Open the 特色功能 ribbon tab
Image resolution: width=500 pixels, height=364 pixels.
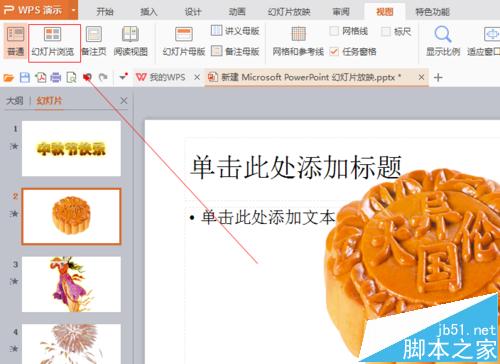433,12
